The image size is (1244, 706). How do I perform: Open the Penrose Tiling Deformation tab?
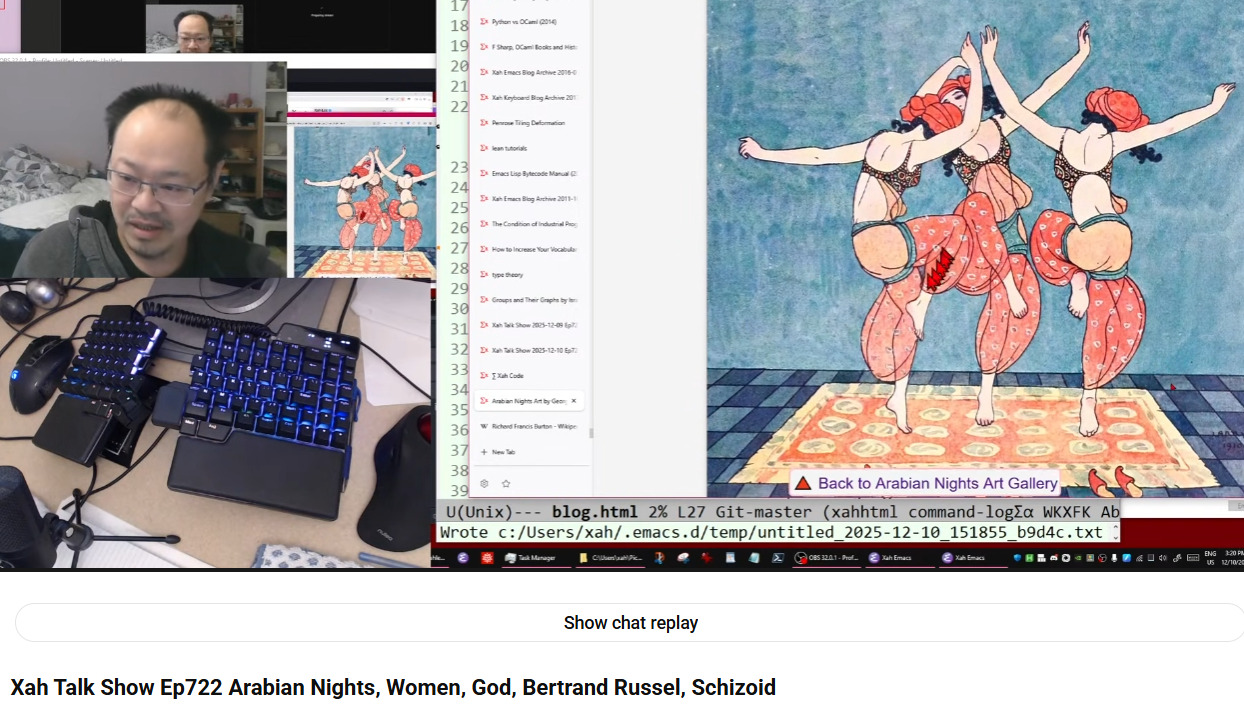[527, 123]
